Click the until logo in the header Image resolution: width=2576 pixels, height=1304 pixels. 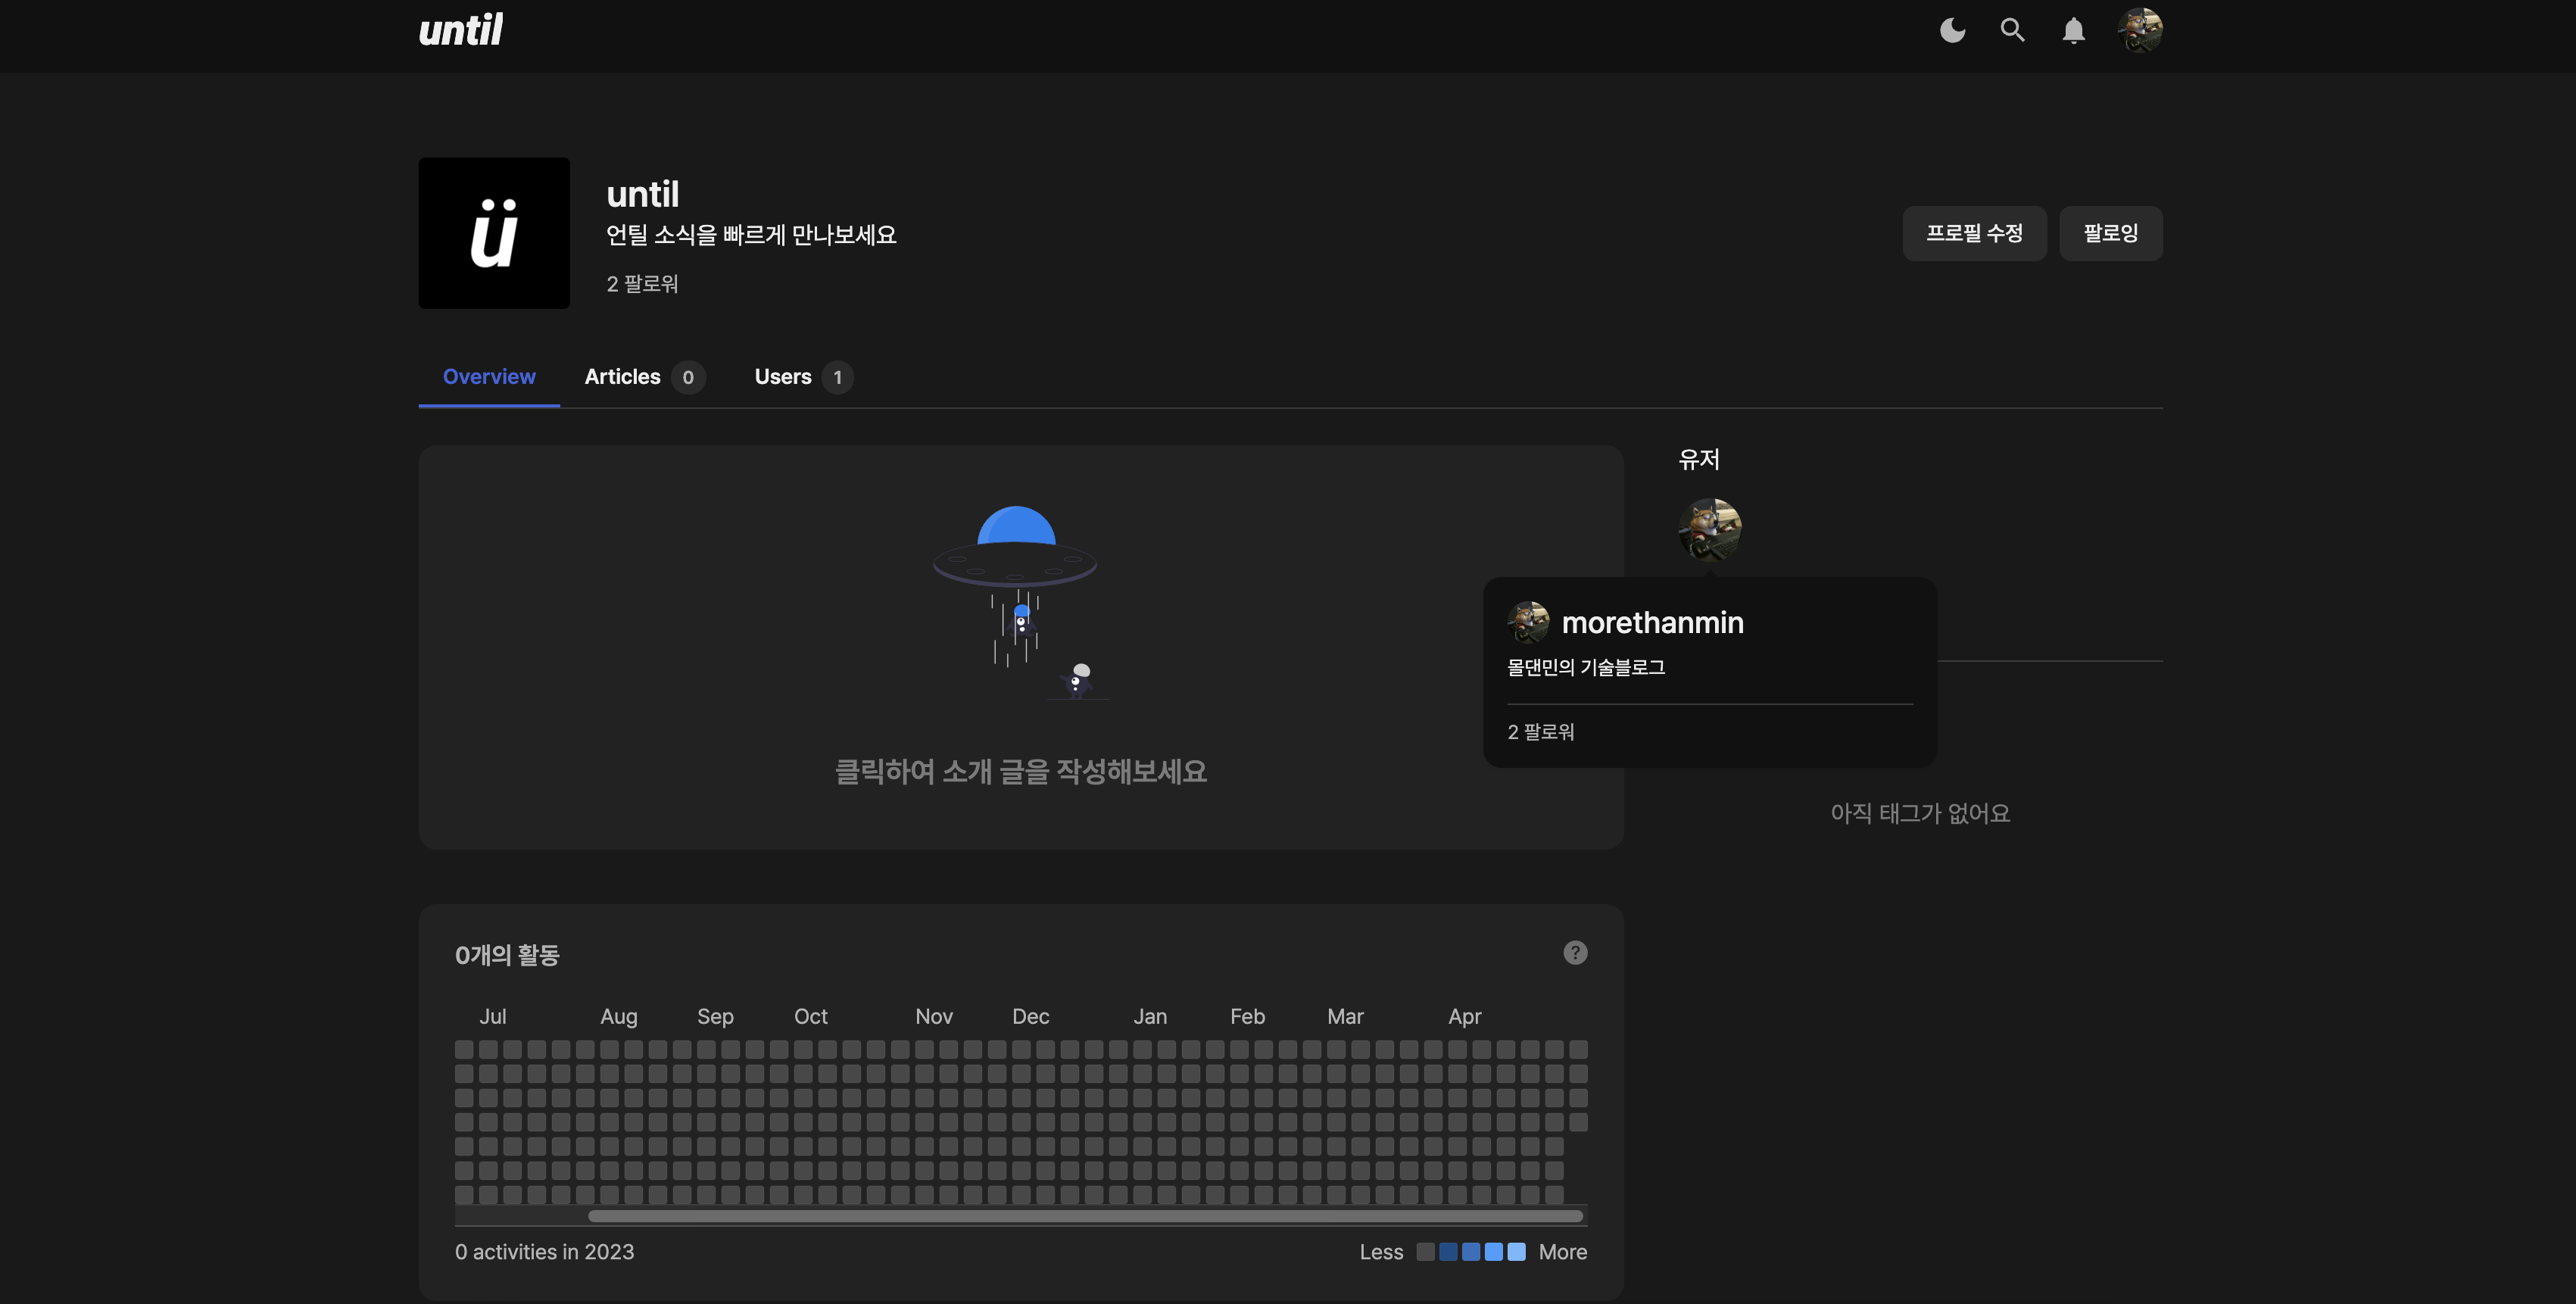coord(461,30)
